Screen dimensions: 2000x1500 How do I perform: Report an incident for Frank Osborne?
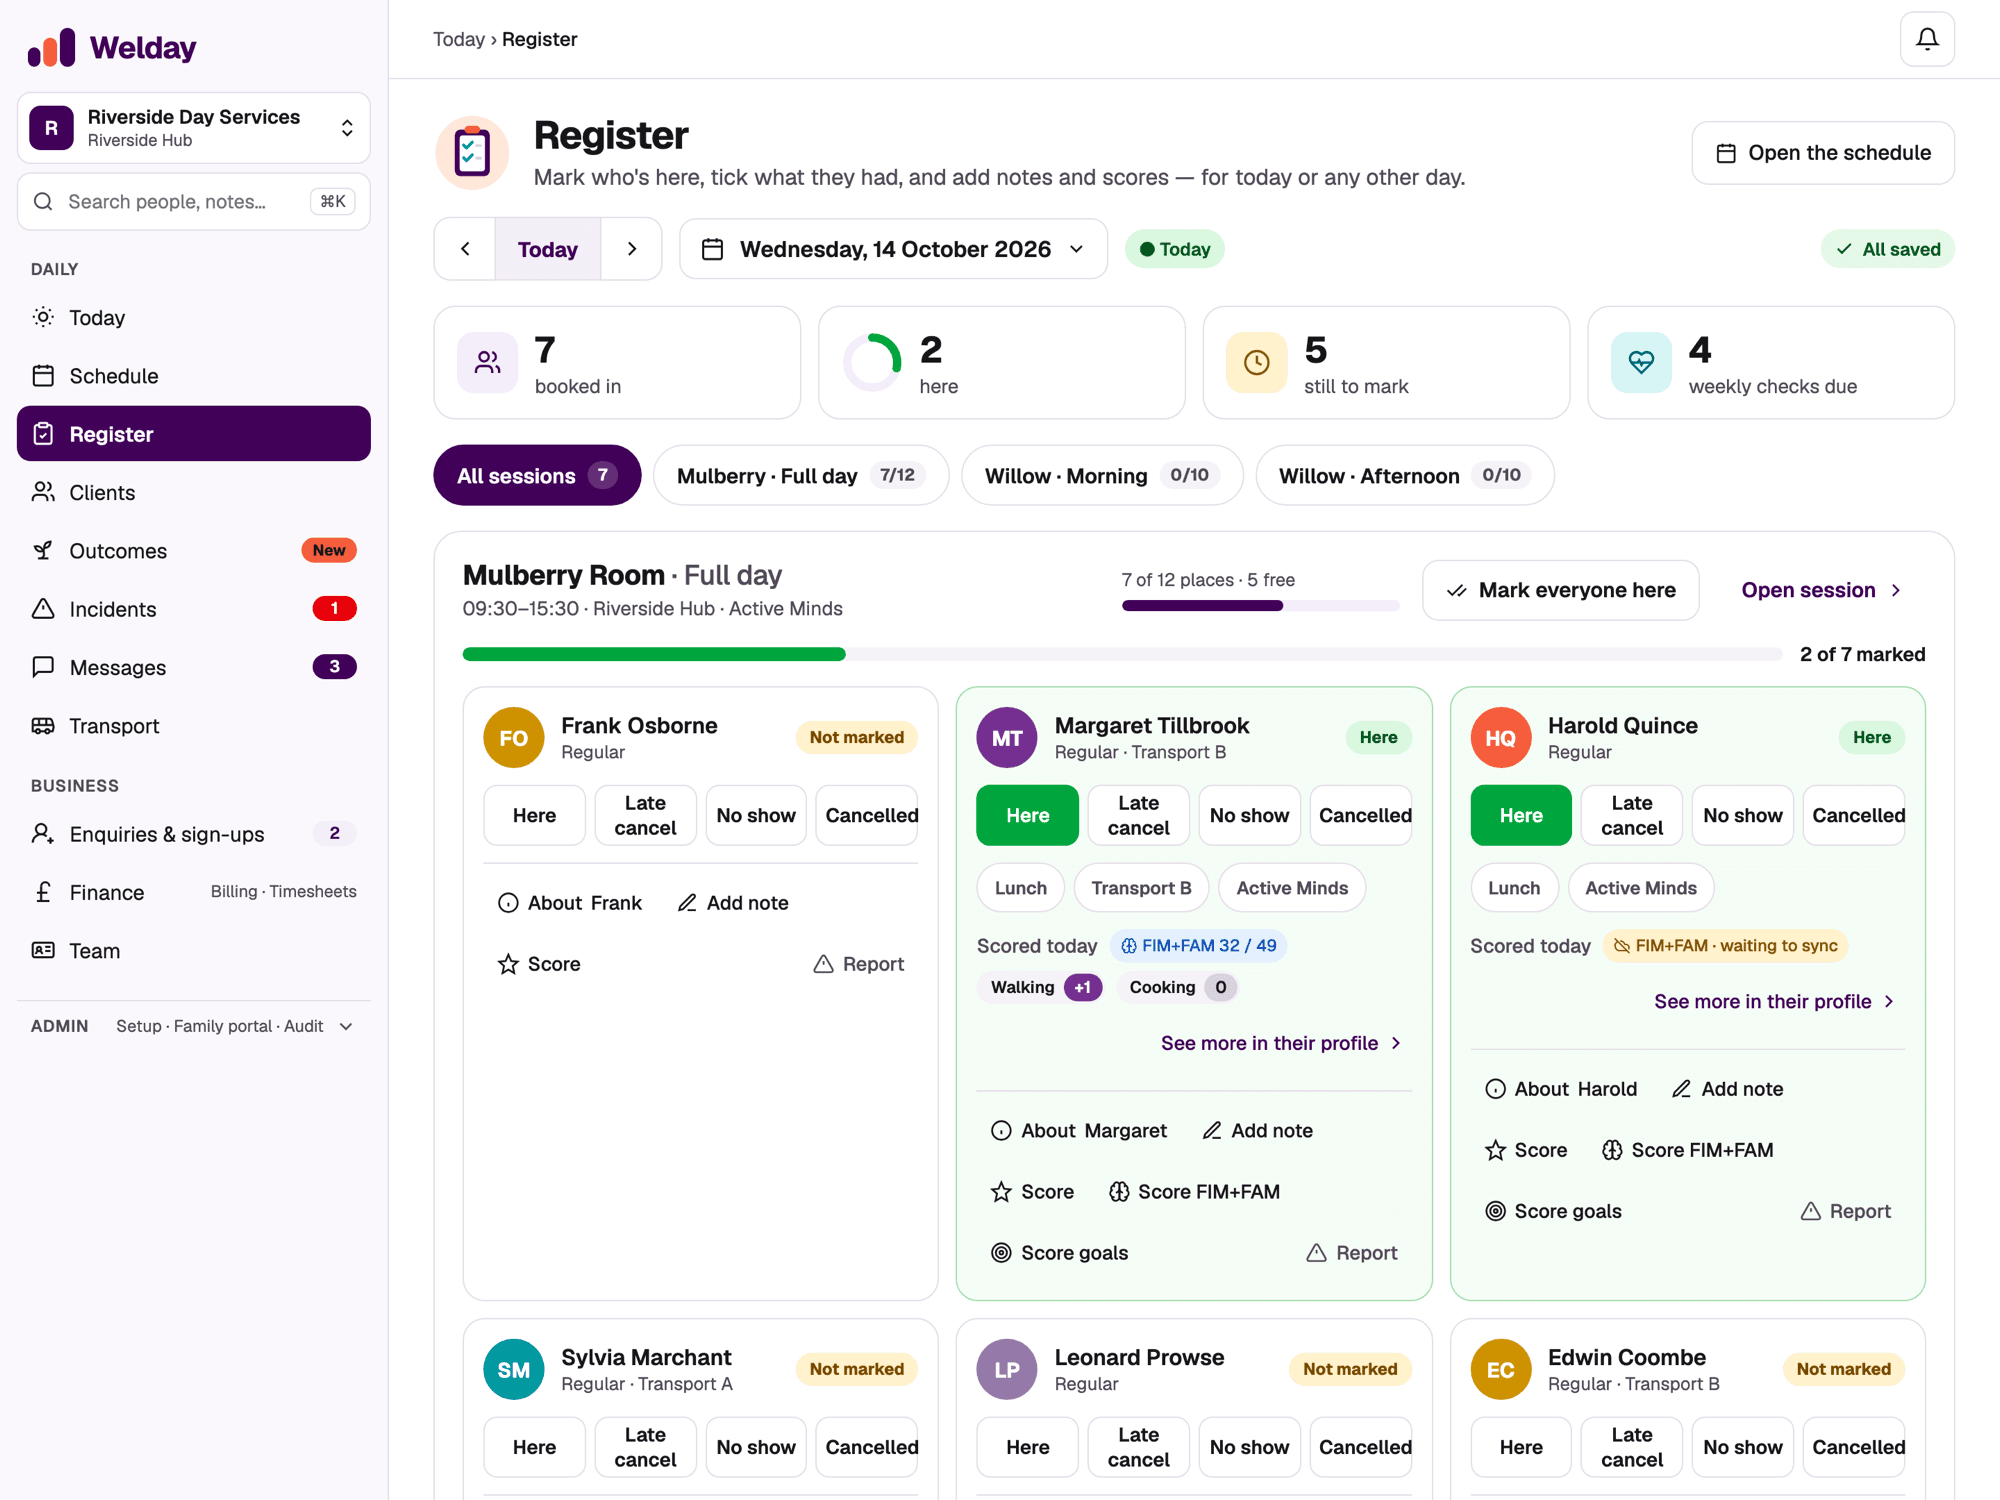[x=859, y=964]
